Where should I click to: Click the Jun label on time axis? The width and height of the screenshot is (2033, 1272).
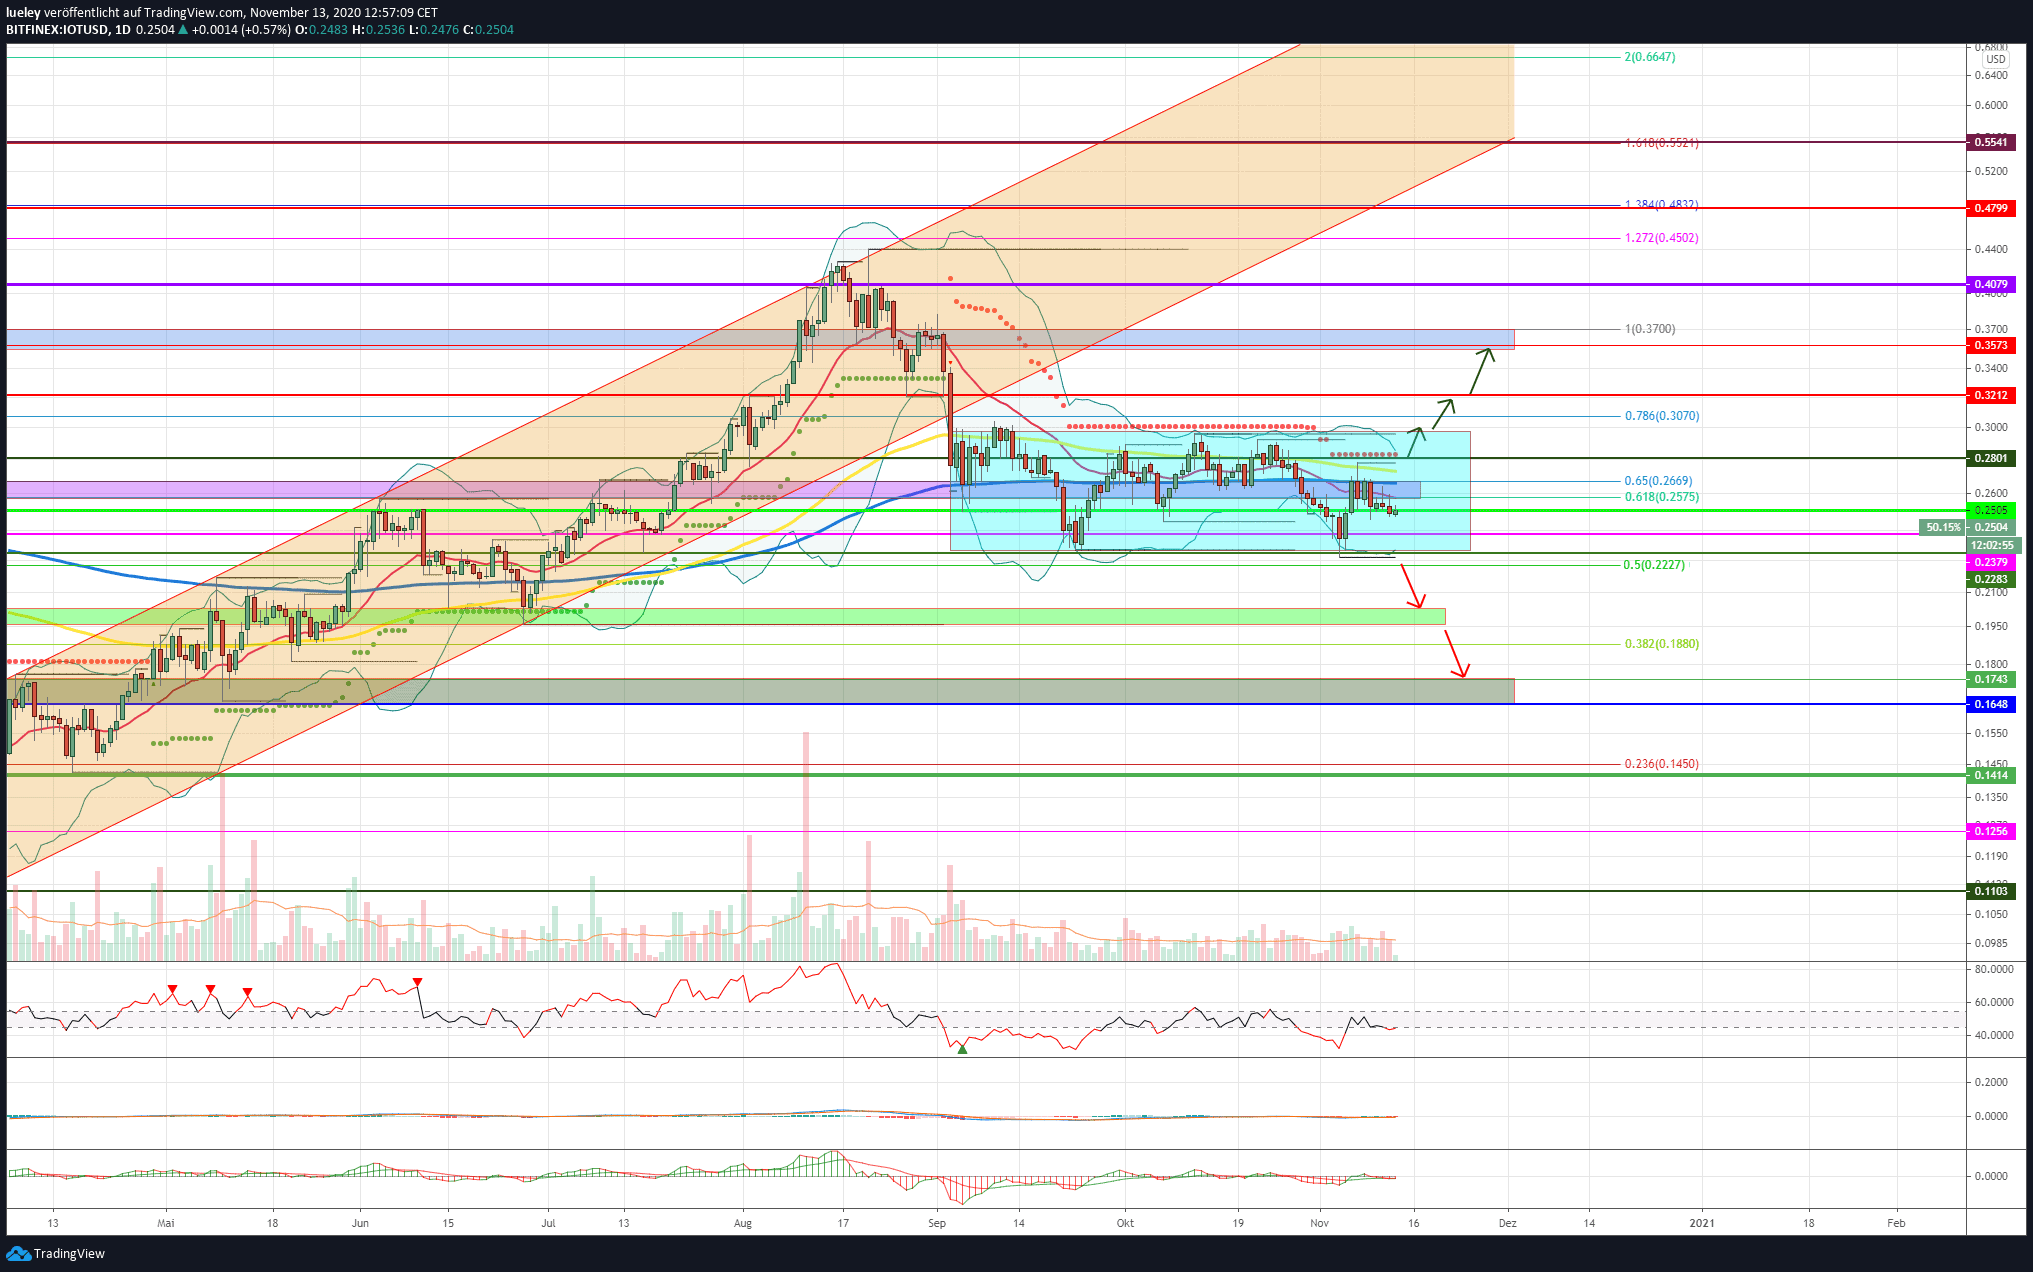point(360,1223)
